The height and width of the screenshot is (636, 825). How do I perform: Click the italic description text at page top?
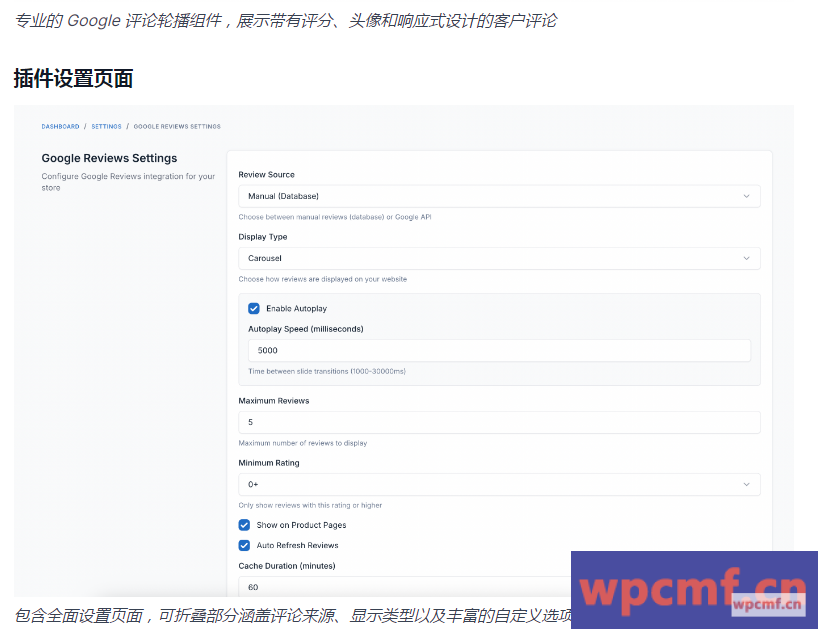pyautogui.click(x=285, y=20)
